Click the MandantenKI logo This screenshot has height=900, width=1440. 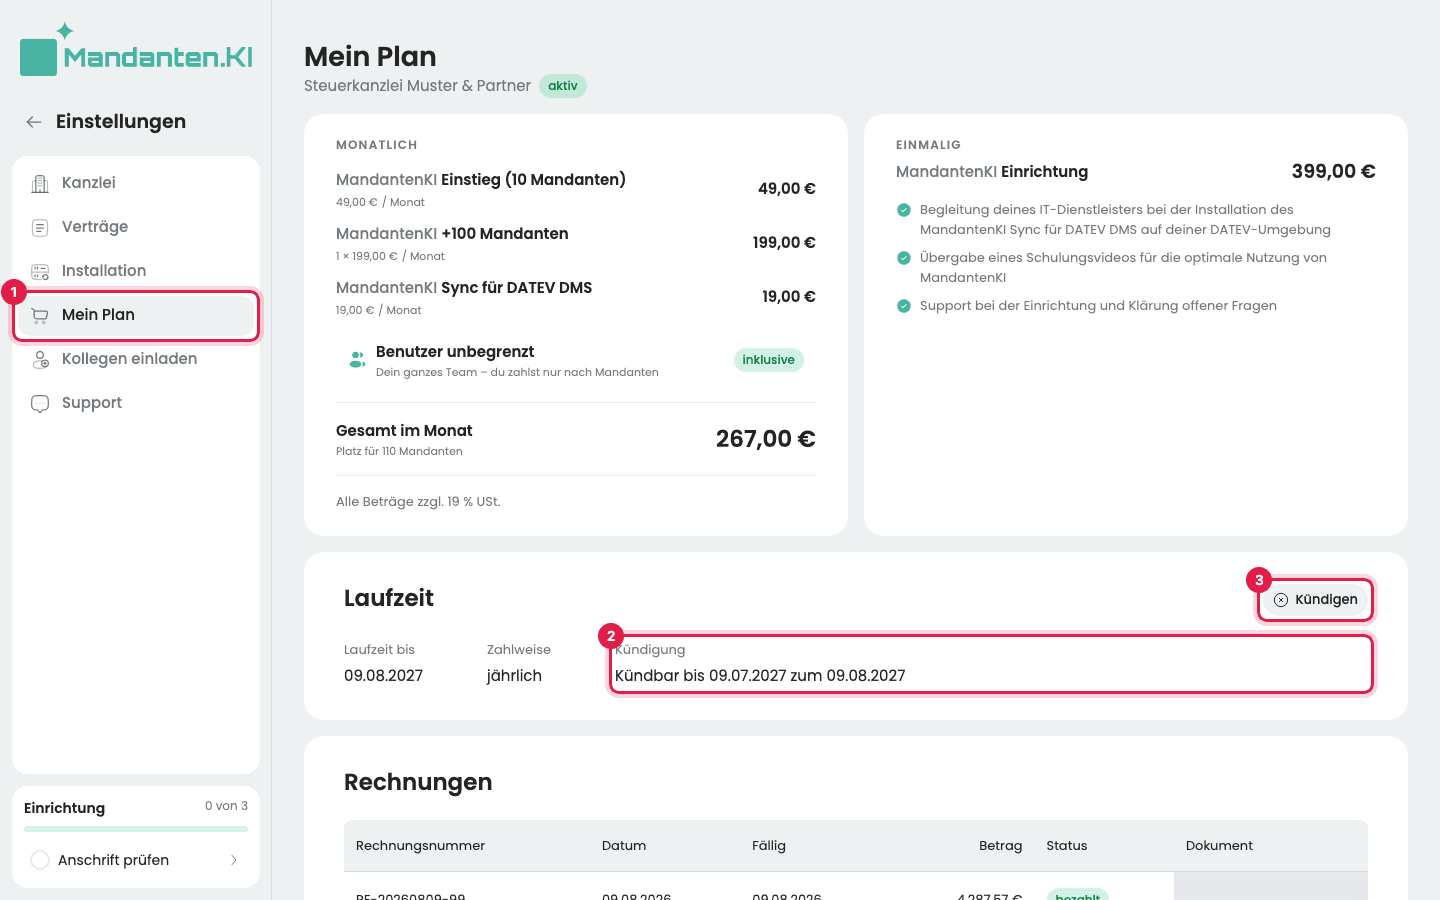point(136,50)
